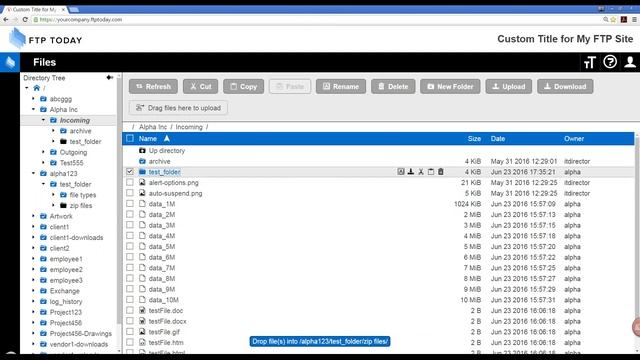Click alert-options.png image file icon
Image resolution: width=640 pixels, height=360 pixels.
click(x=142, y=182)
